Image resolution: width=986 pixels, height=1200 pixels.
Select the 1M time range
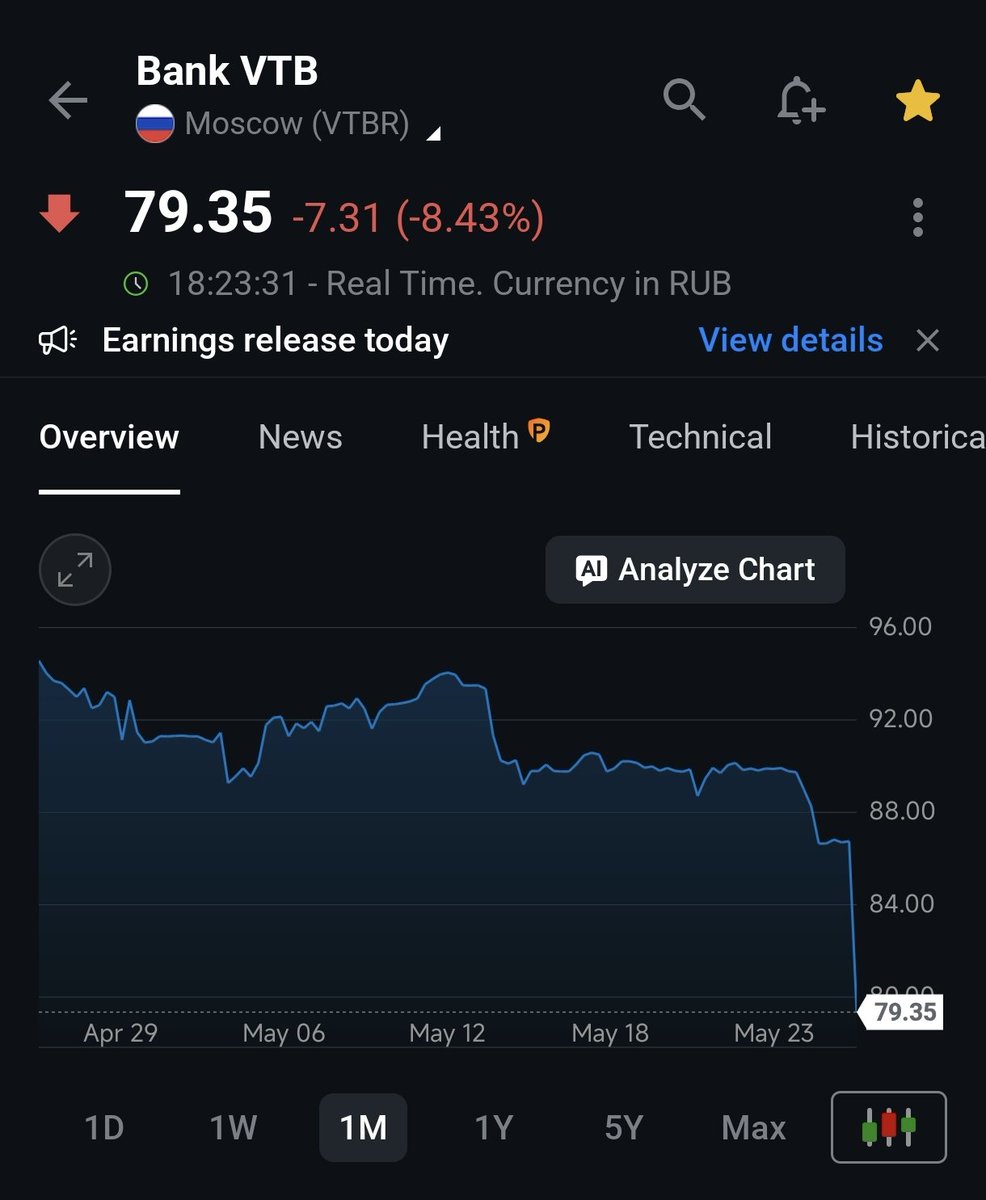click(363, 1128)
